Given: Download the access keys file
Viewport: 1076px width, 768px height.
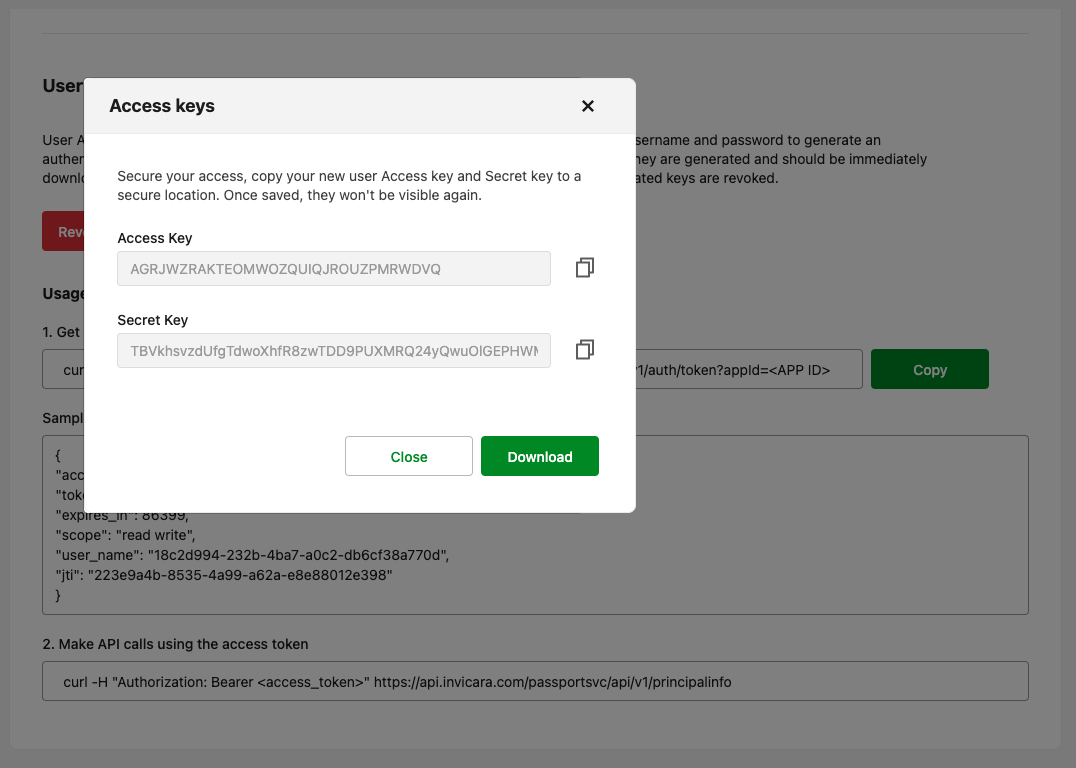Looking at the screenshot, I should click(539, 456).
